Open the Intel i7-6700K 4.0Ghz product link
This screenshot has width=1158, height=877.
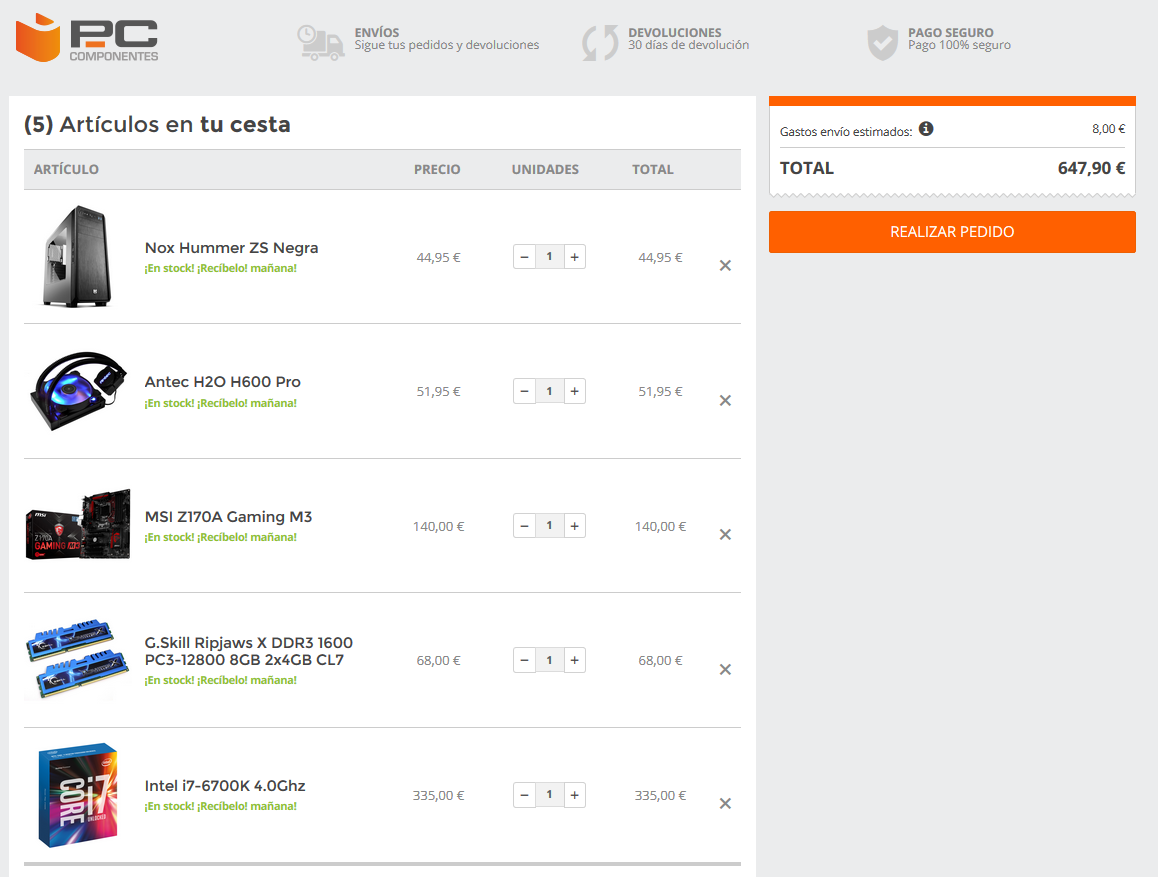point(225,785)
